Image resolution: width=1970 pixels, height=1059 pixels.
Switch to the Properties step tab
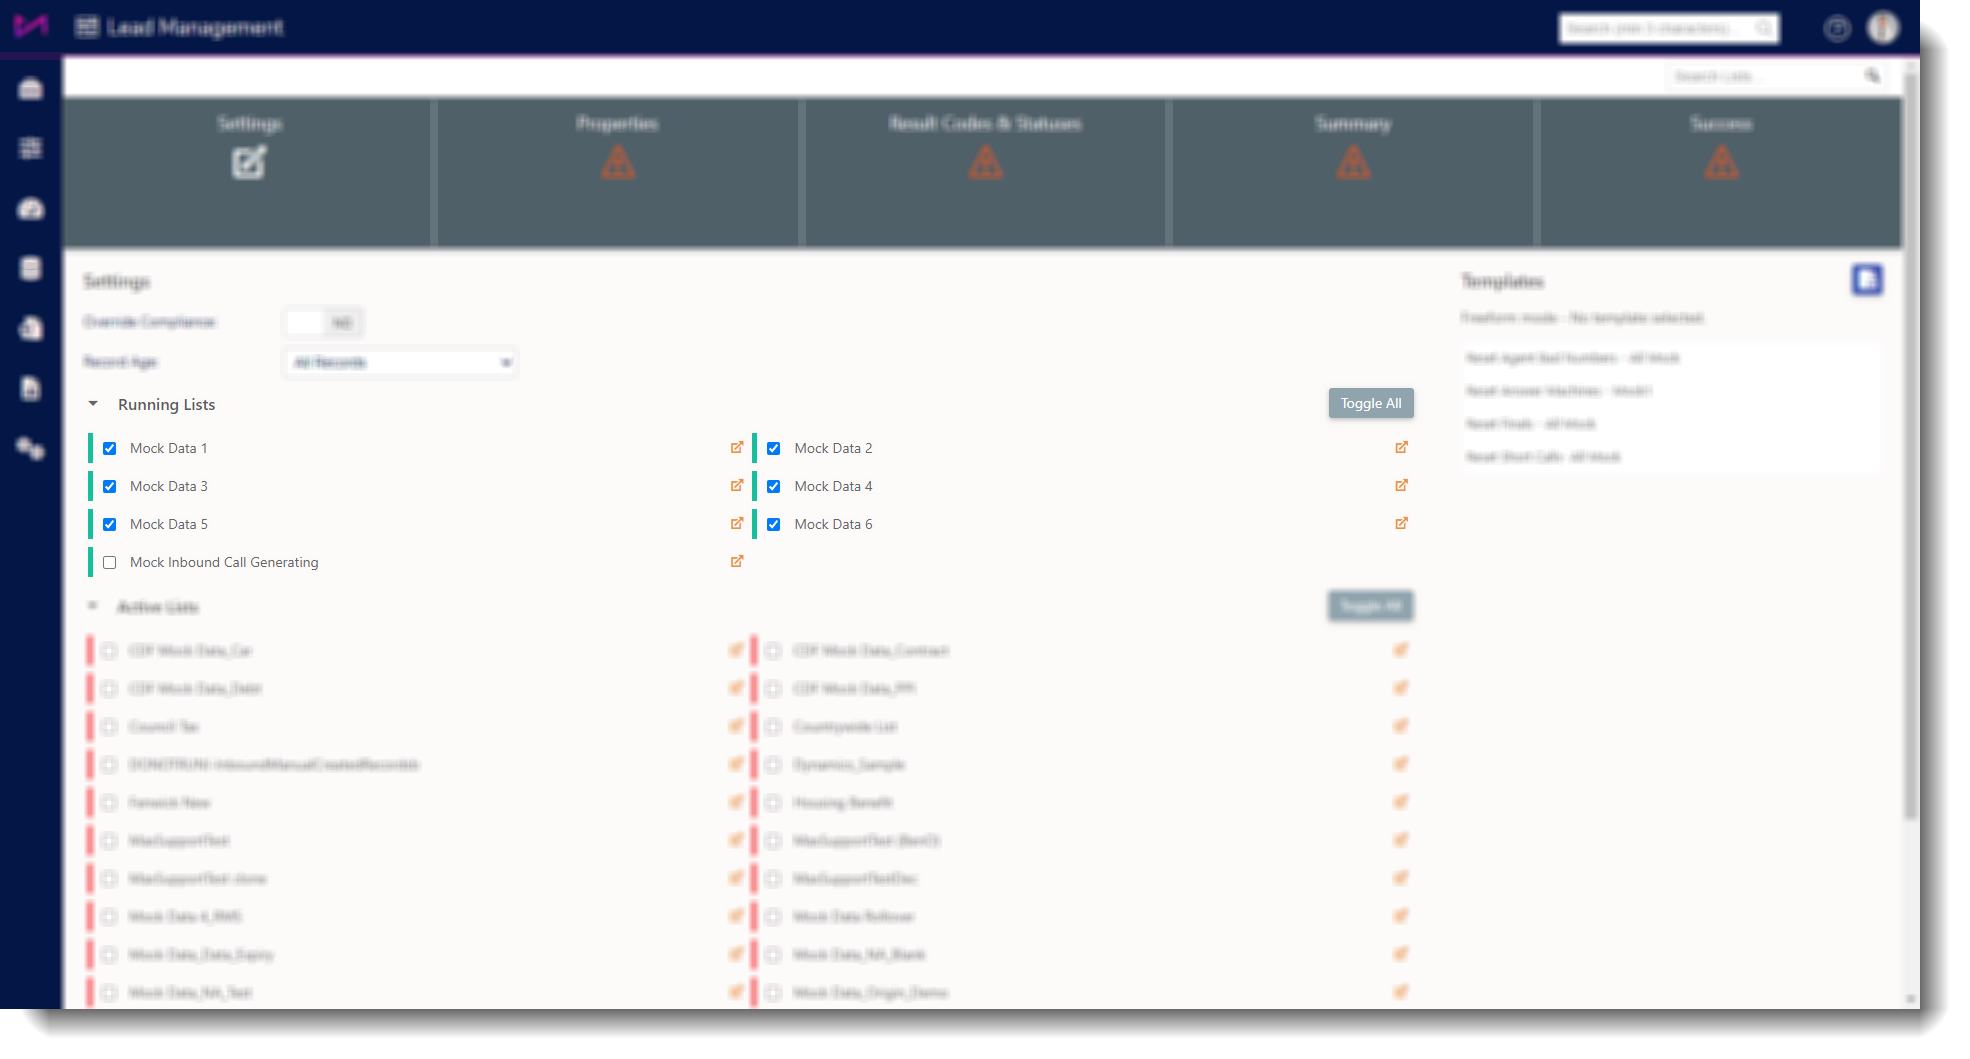(x=617, y=172)
